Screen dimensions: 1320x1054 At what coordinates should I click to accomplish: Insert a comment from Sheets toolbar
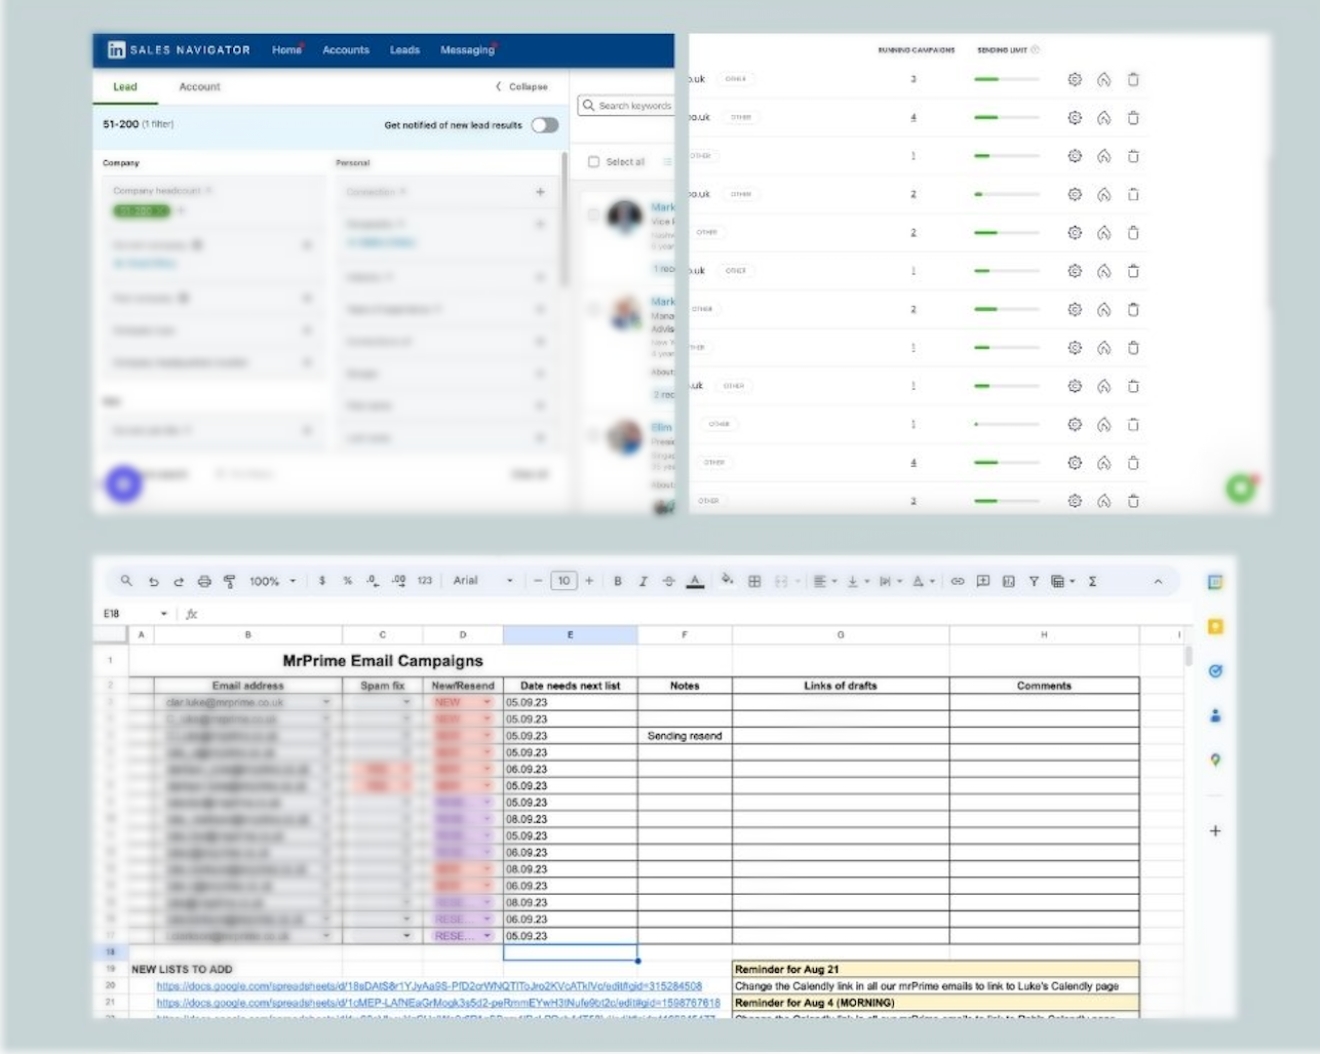point(983,581)
